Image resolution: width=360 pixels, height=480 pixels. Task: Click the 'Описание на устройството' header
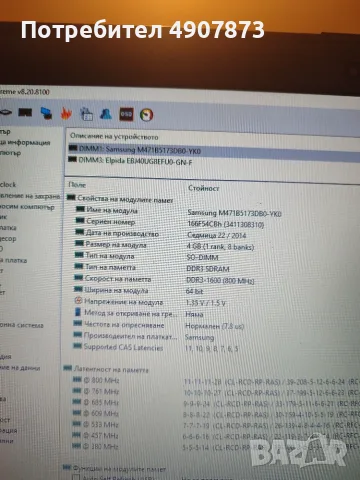(x=114, y=136)
